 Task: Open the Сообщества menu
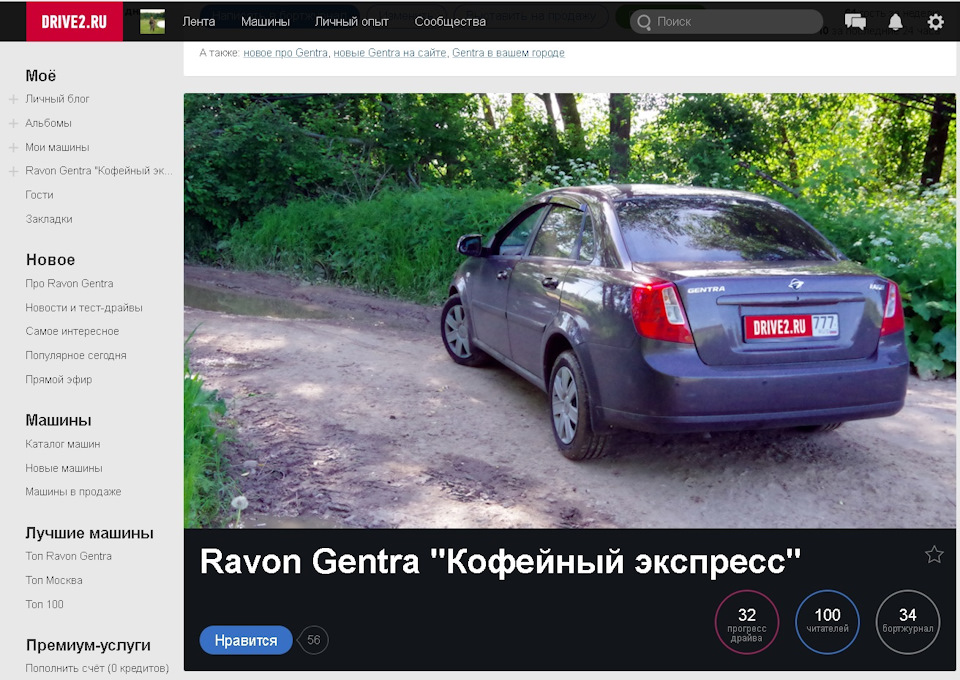(449, 20)
